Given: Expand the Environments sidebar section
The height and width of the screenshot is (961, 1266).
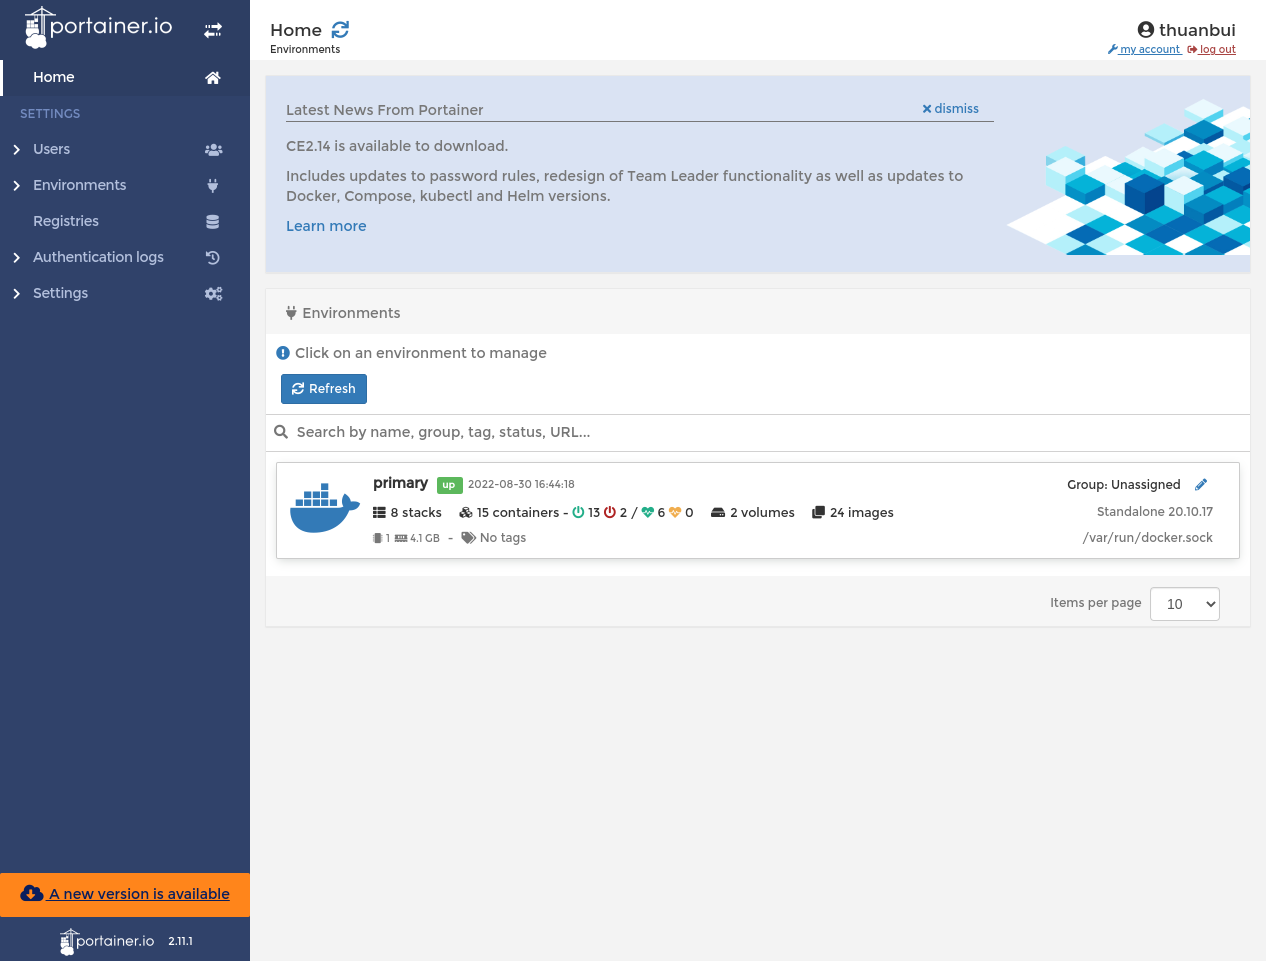Looking at the screenshot, I should coord(17,186).
